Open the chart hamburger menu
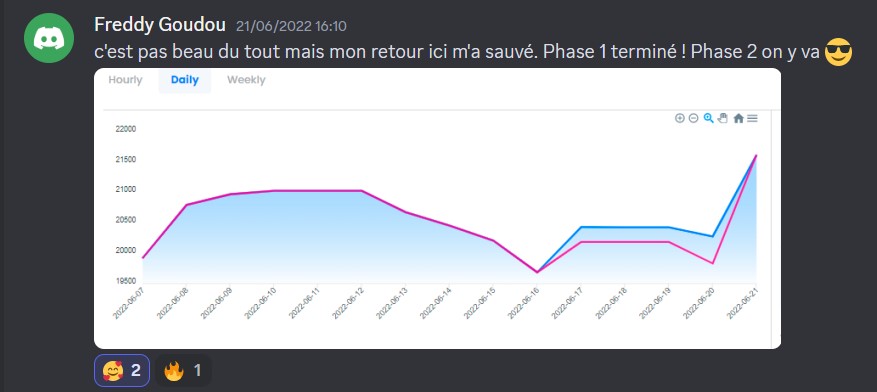The image size is (877, 392). [752, 118]
